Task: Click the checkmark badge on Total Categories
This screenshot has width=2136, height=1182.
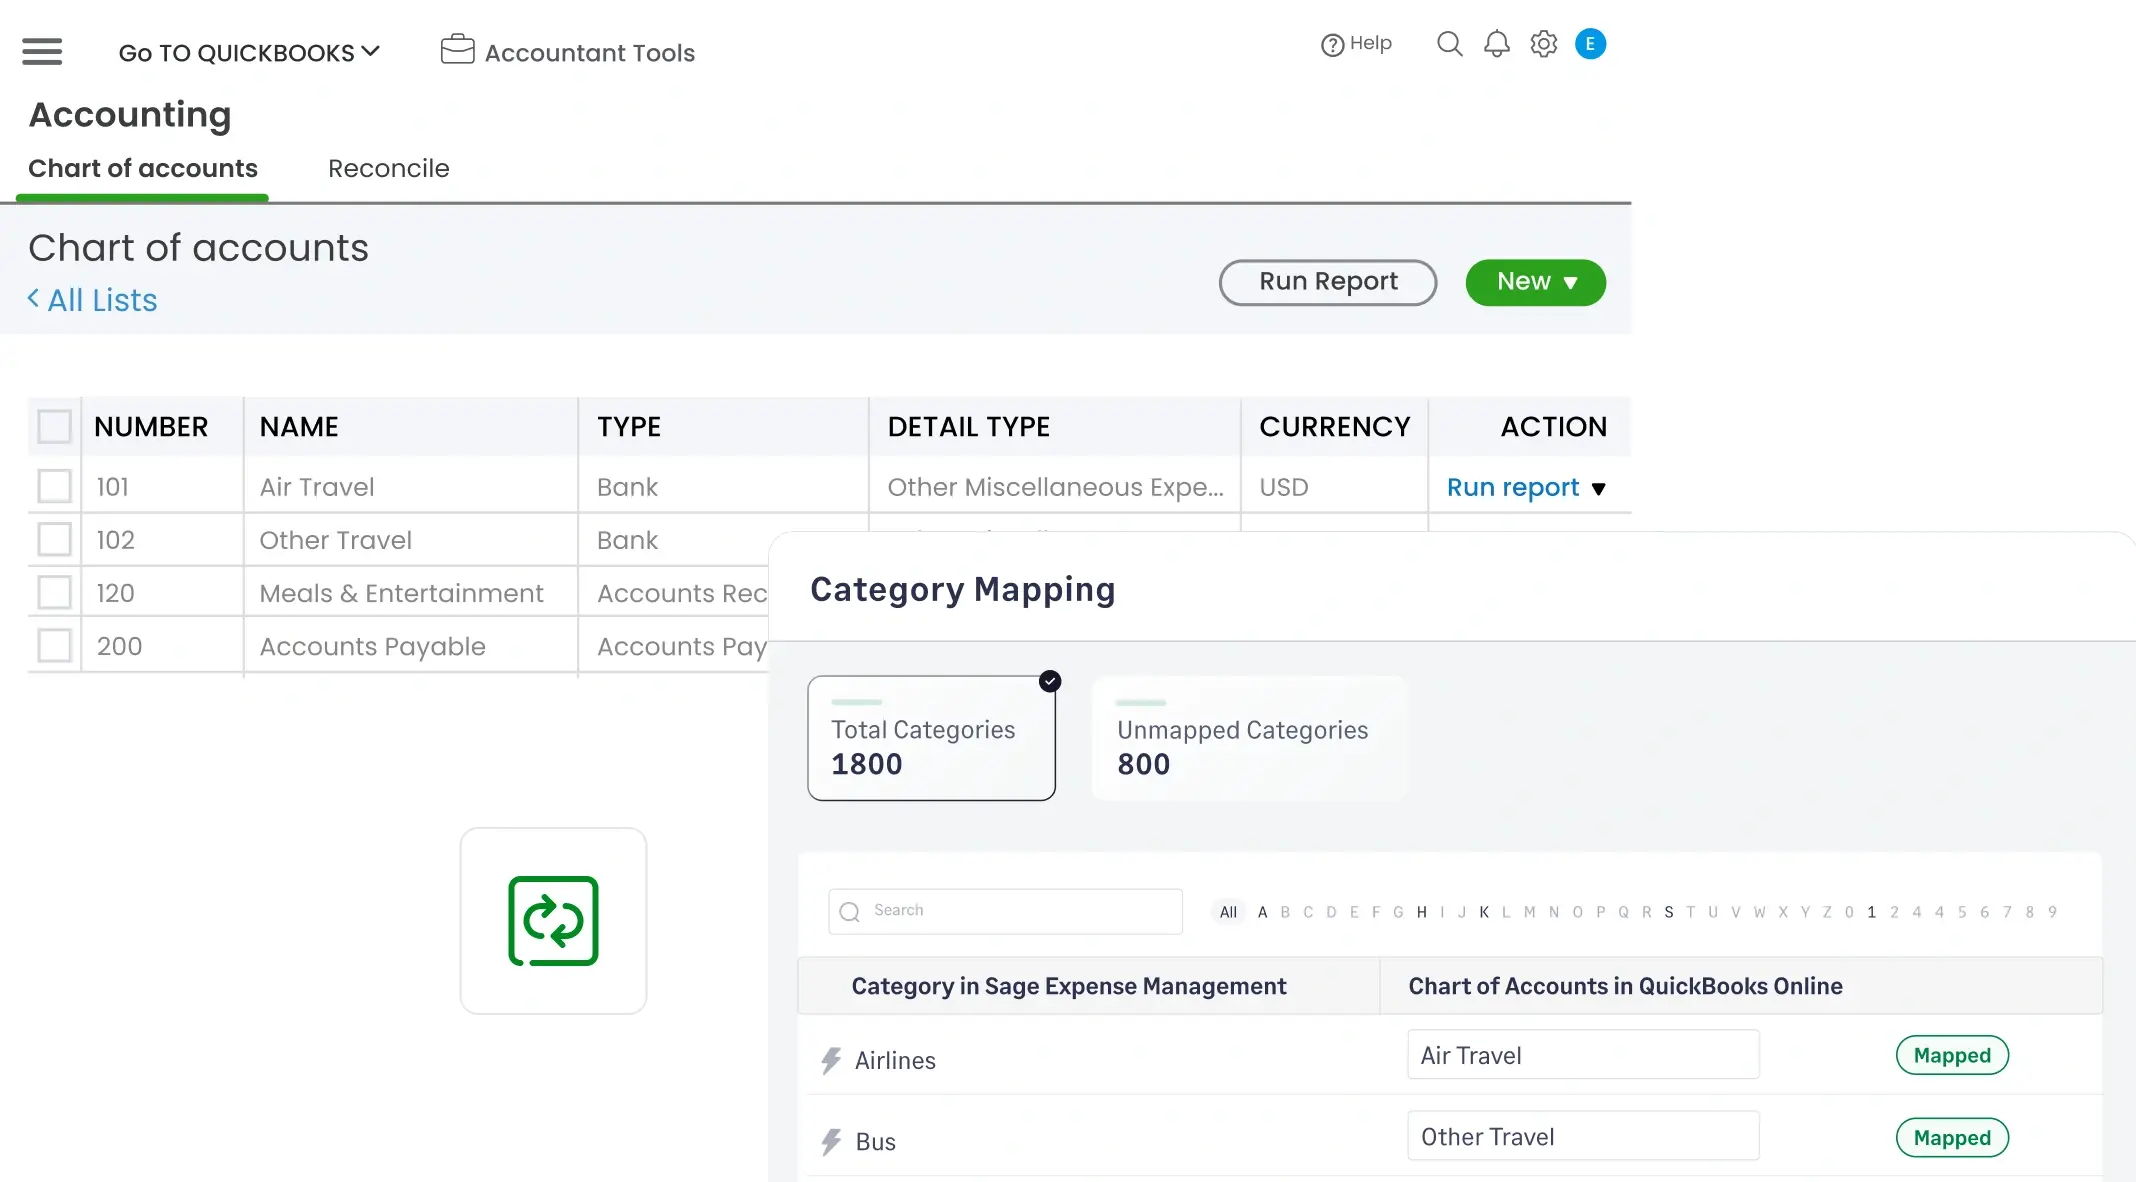Action: pos(1050,681)
